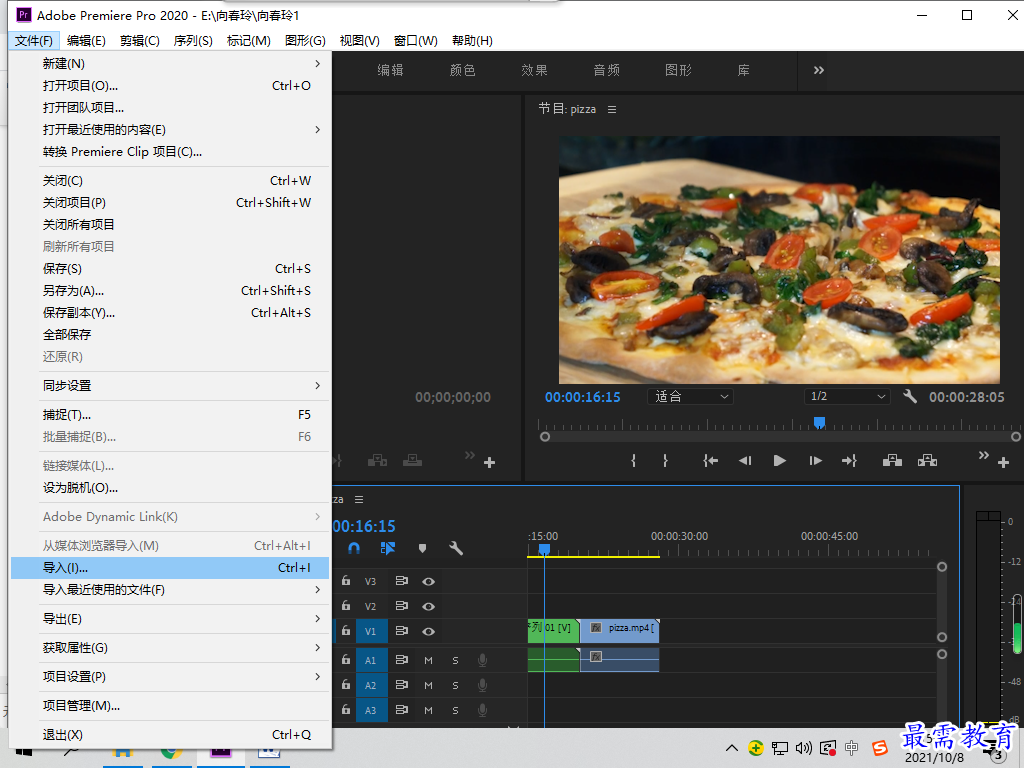Choose 保存(S) from File menu
This screenshot has width=1024, height=768.
(170, 268)
